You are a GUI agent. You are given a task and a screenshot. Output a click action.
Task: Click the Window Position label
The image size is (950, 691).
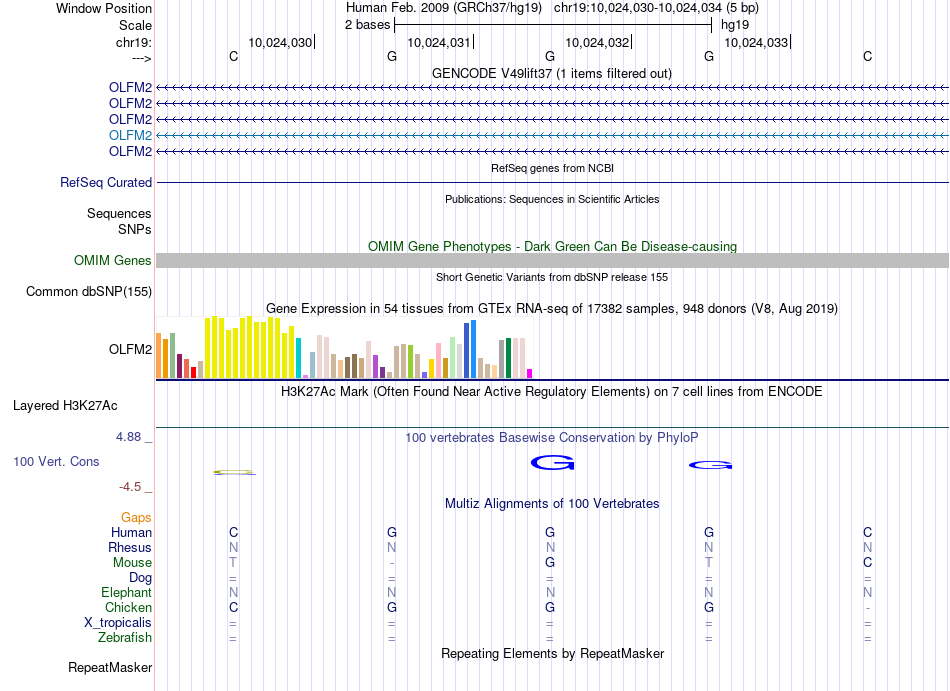coord(104,8)
